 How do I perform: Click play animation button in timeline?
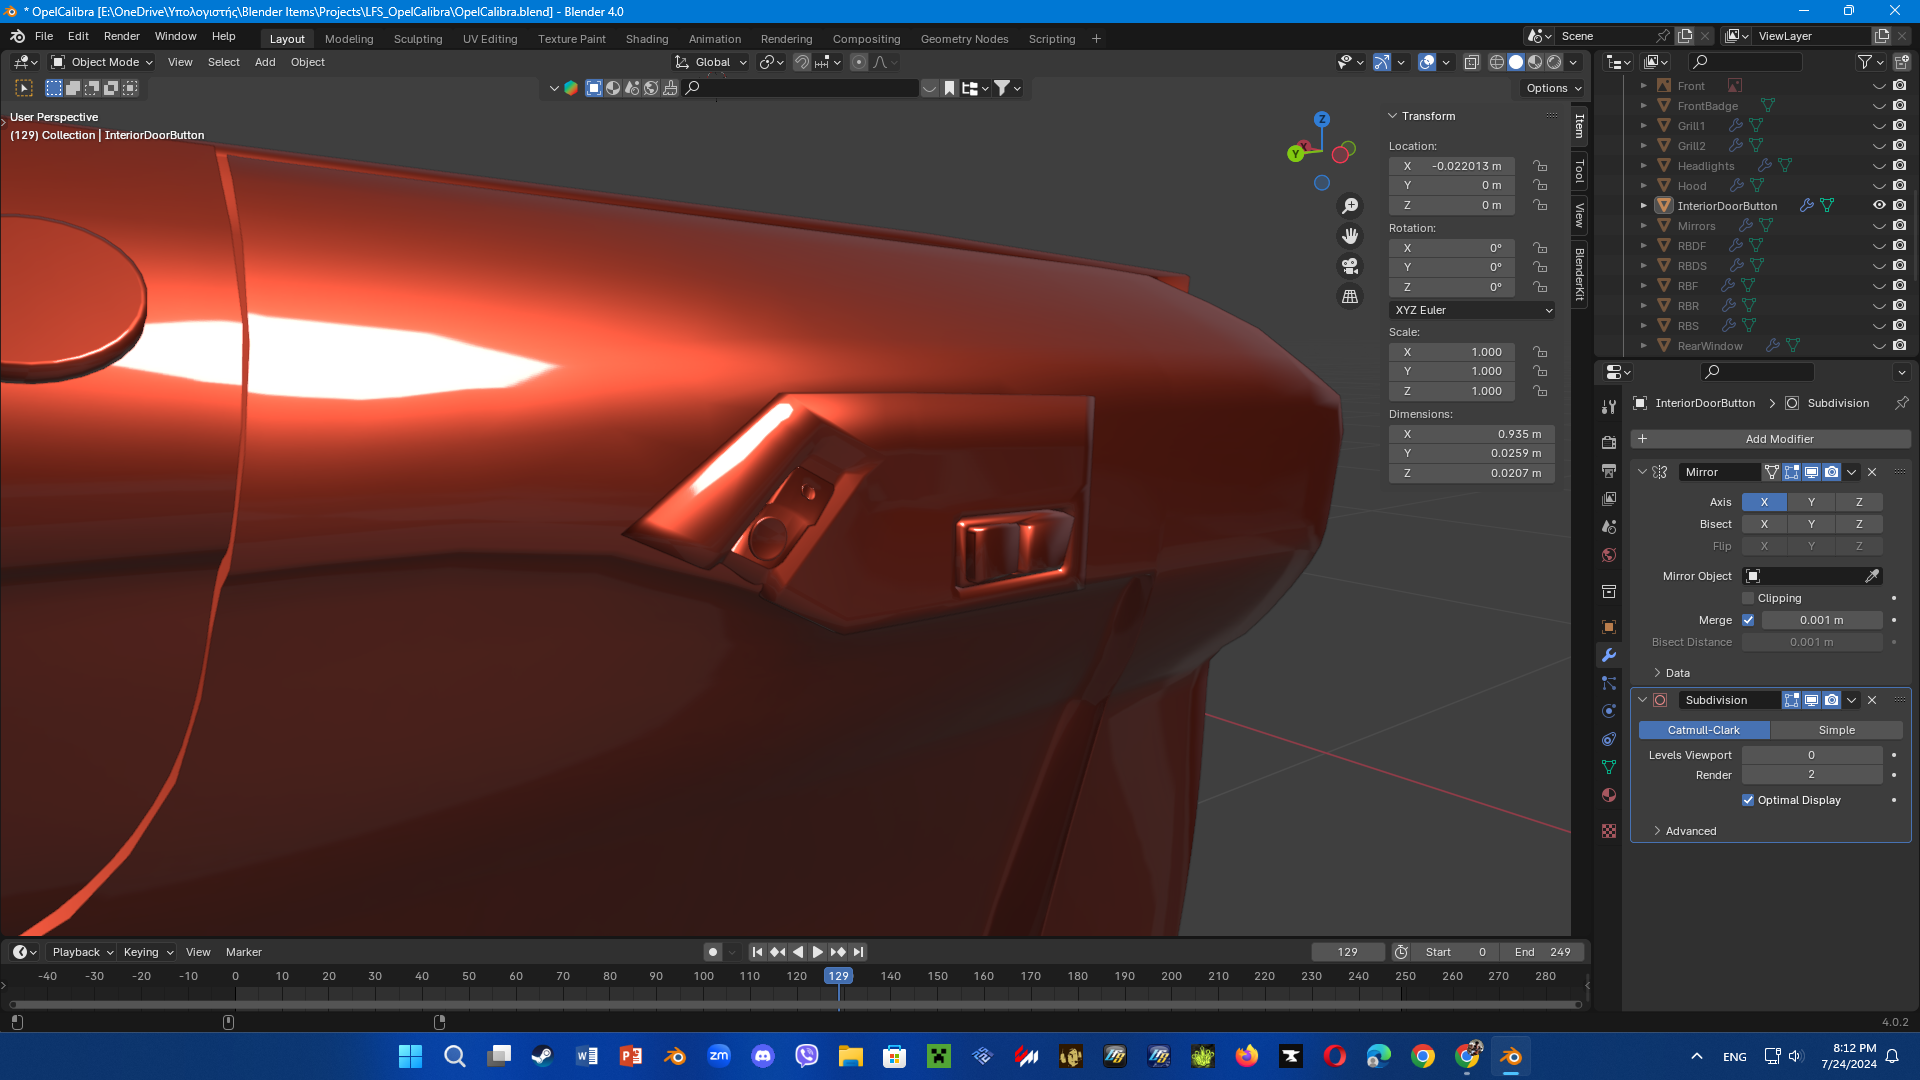(x=817, y=952)
